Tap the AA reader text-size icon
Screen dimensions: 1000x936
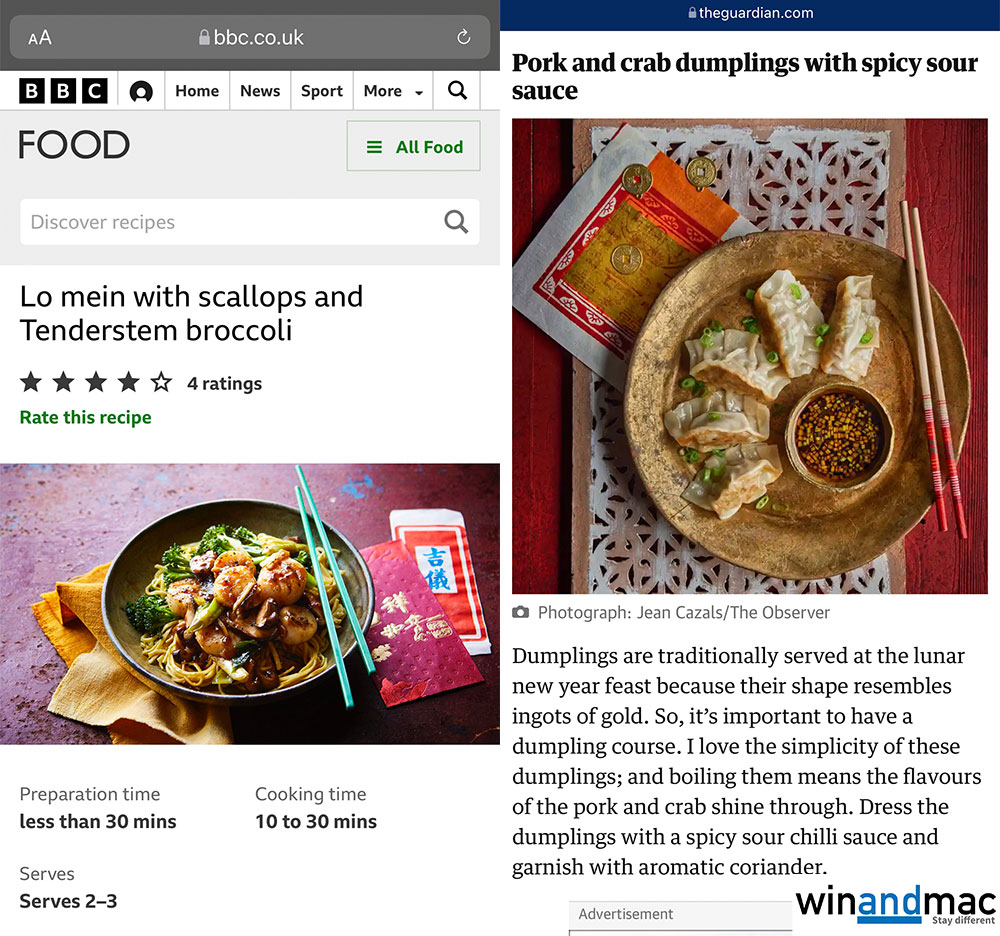coord(40,38)
